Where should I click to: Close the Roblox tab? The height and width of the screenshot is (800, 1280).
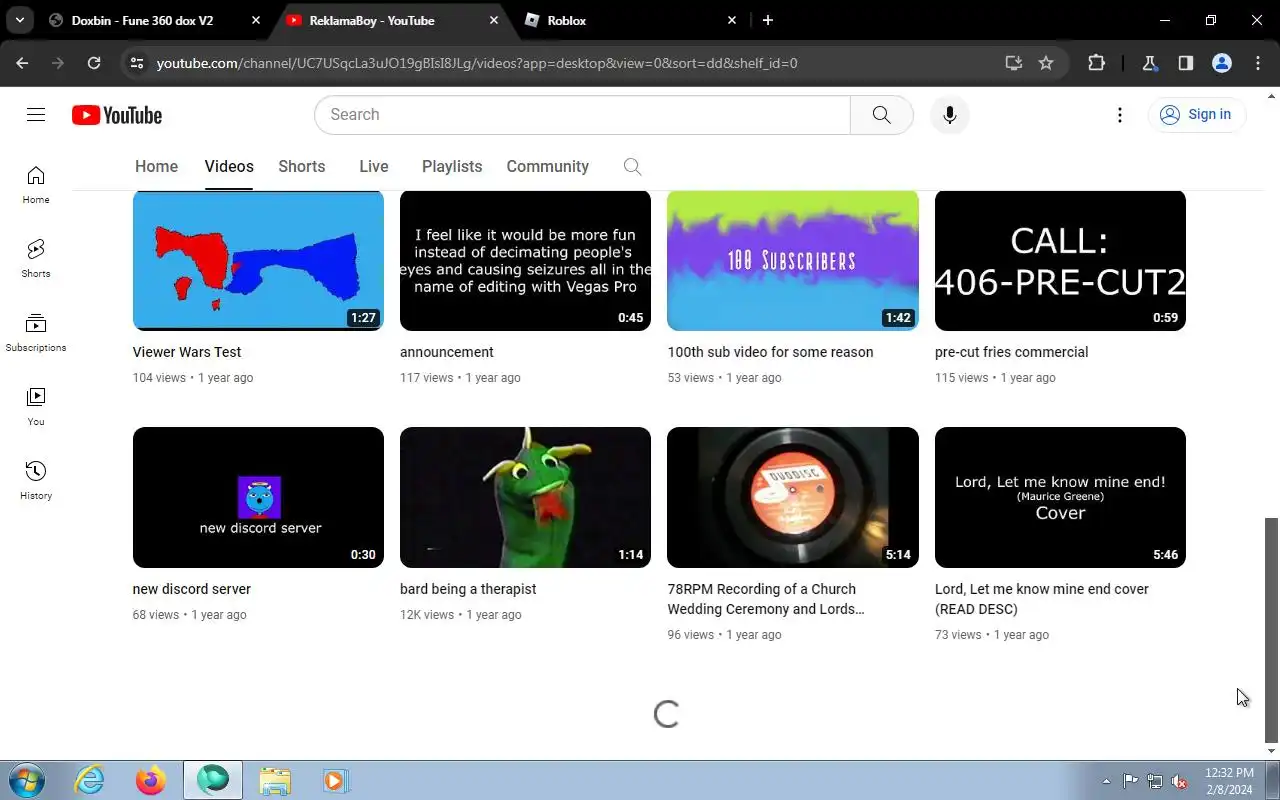point(732,20)
